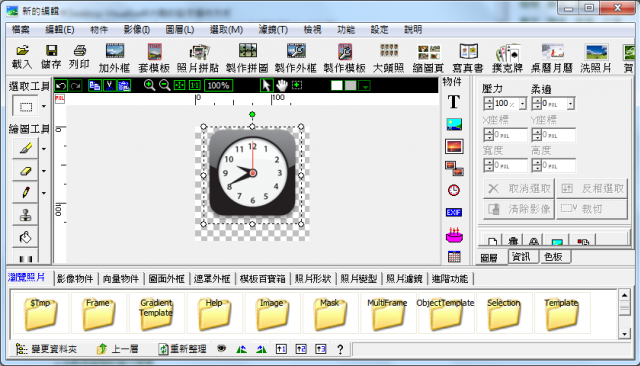Select the clone stamp tool
The image size is (640, 366).
pos(25,215)
